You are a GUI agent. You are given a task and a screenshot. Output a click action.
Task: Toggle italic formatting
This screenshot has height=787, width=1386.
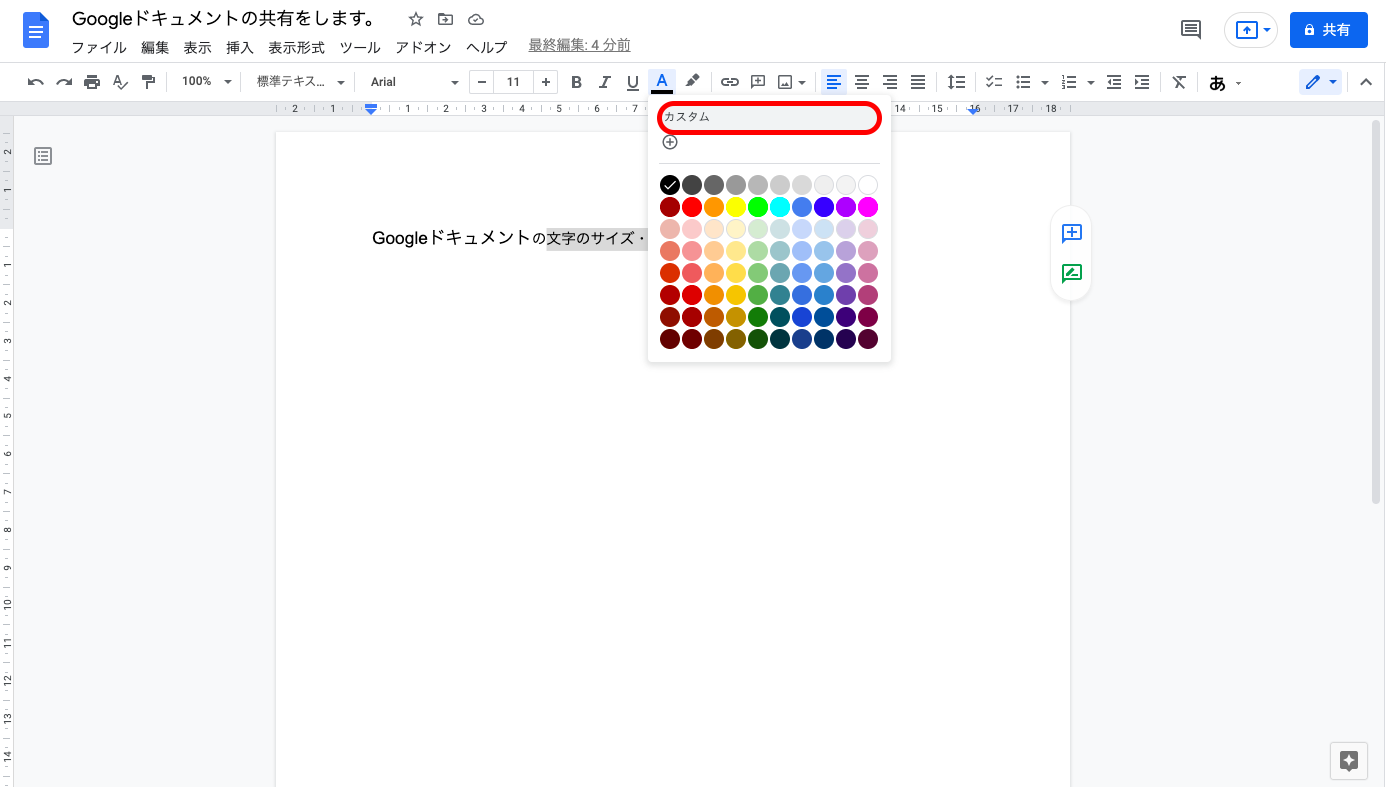coord(604,82)
